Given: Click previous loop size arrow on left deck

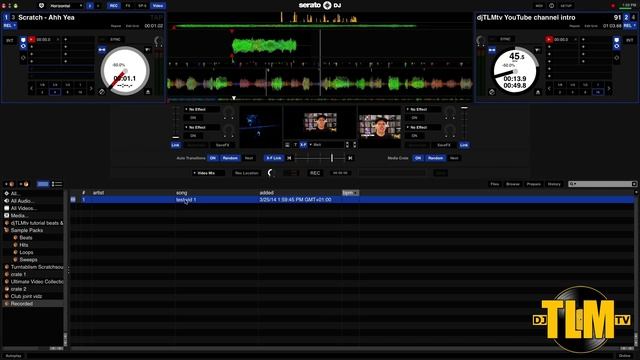Looking at the screenshot, I should coord(32,88).
